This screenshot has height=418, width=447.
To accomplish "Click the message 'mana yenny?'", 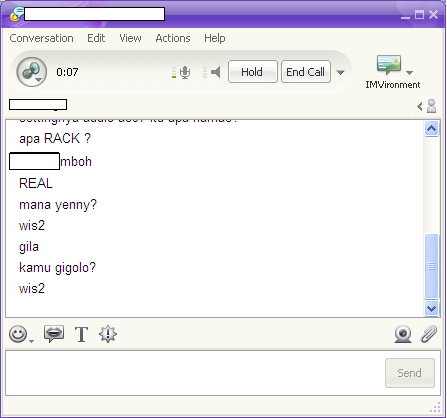I will click(58, 205).
